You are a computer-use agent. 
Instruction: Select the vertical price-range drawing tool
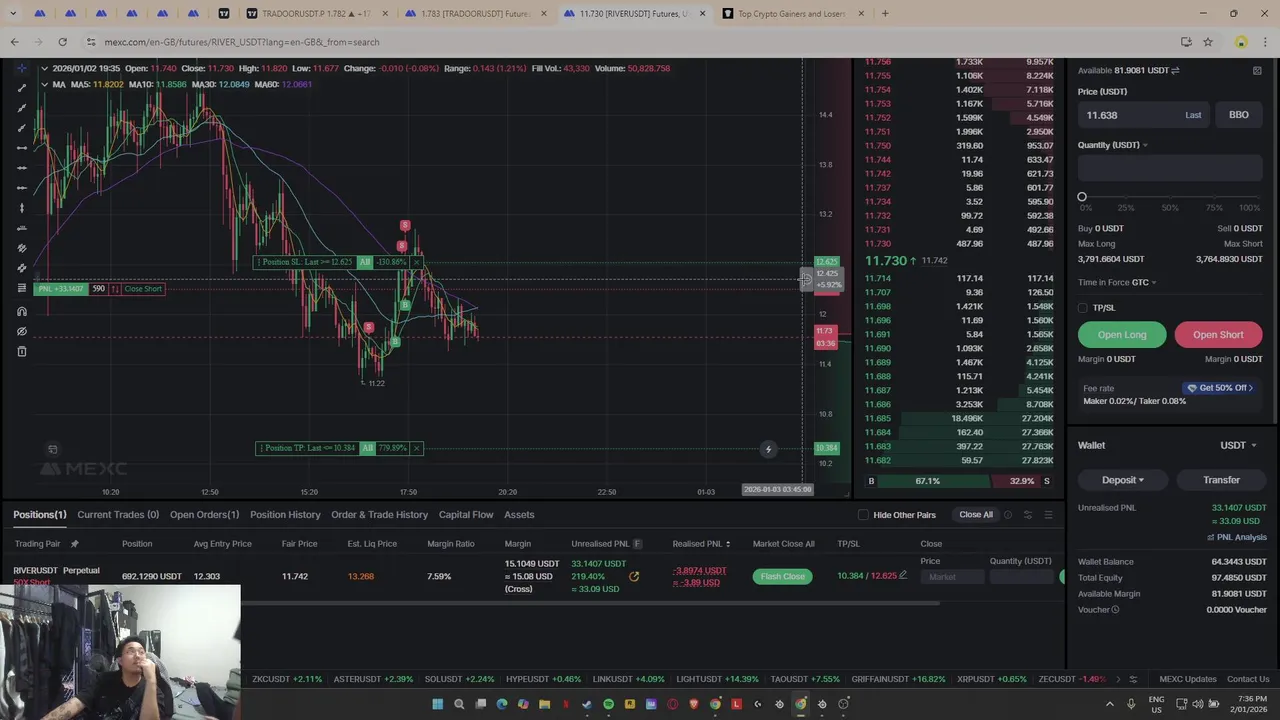click(21, 208)
